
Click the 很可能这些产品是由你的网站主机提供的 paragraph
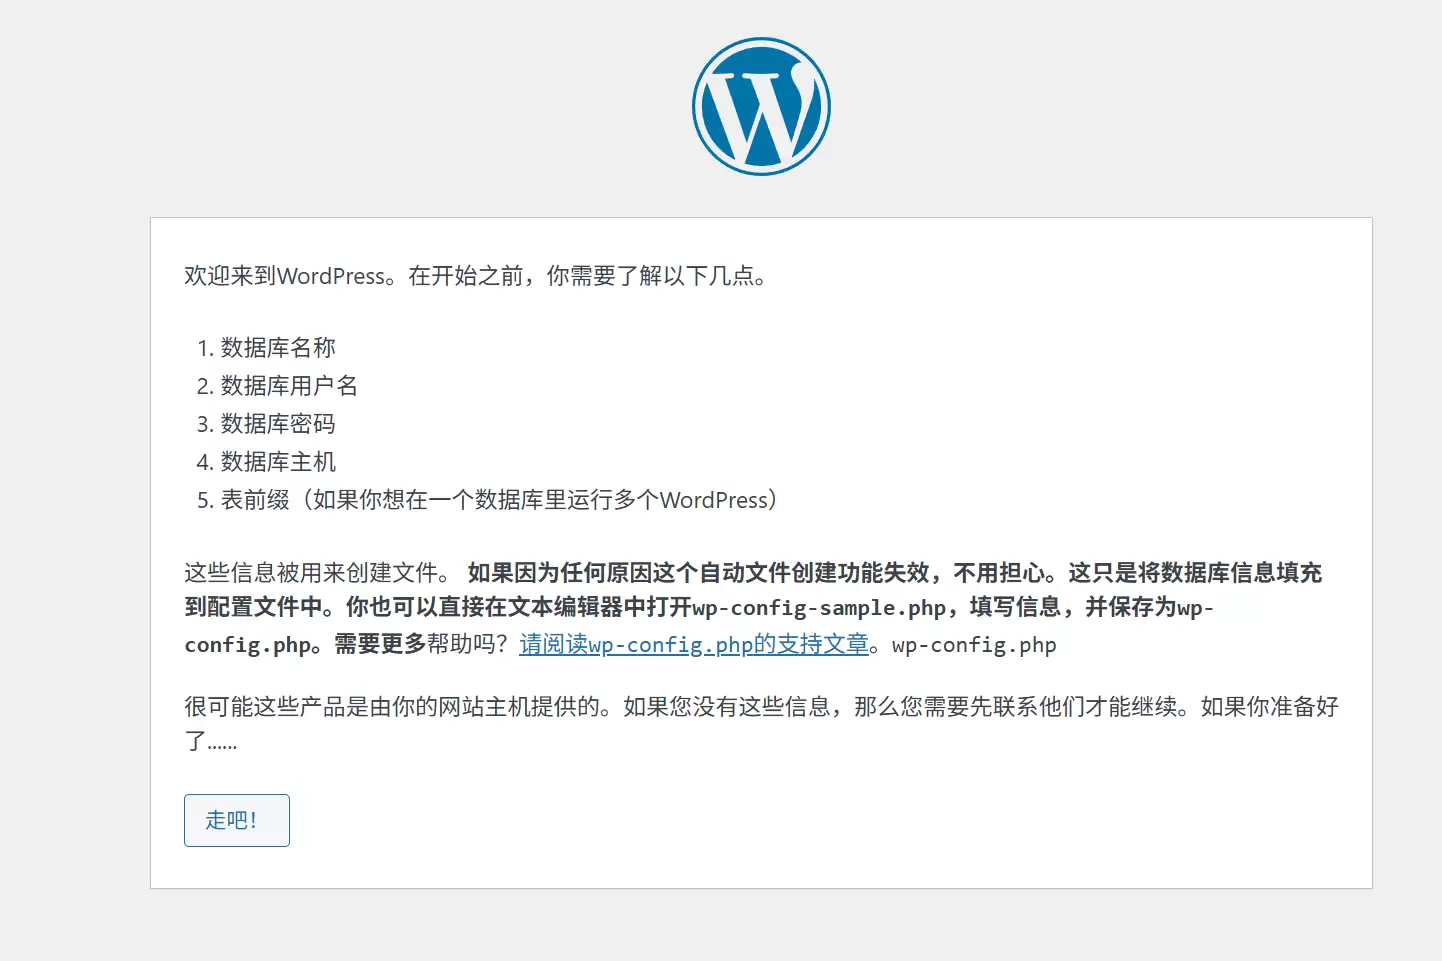click(x=398, y=707)
